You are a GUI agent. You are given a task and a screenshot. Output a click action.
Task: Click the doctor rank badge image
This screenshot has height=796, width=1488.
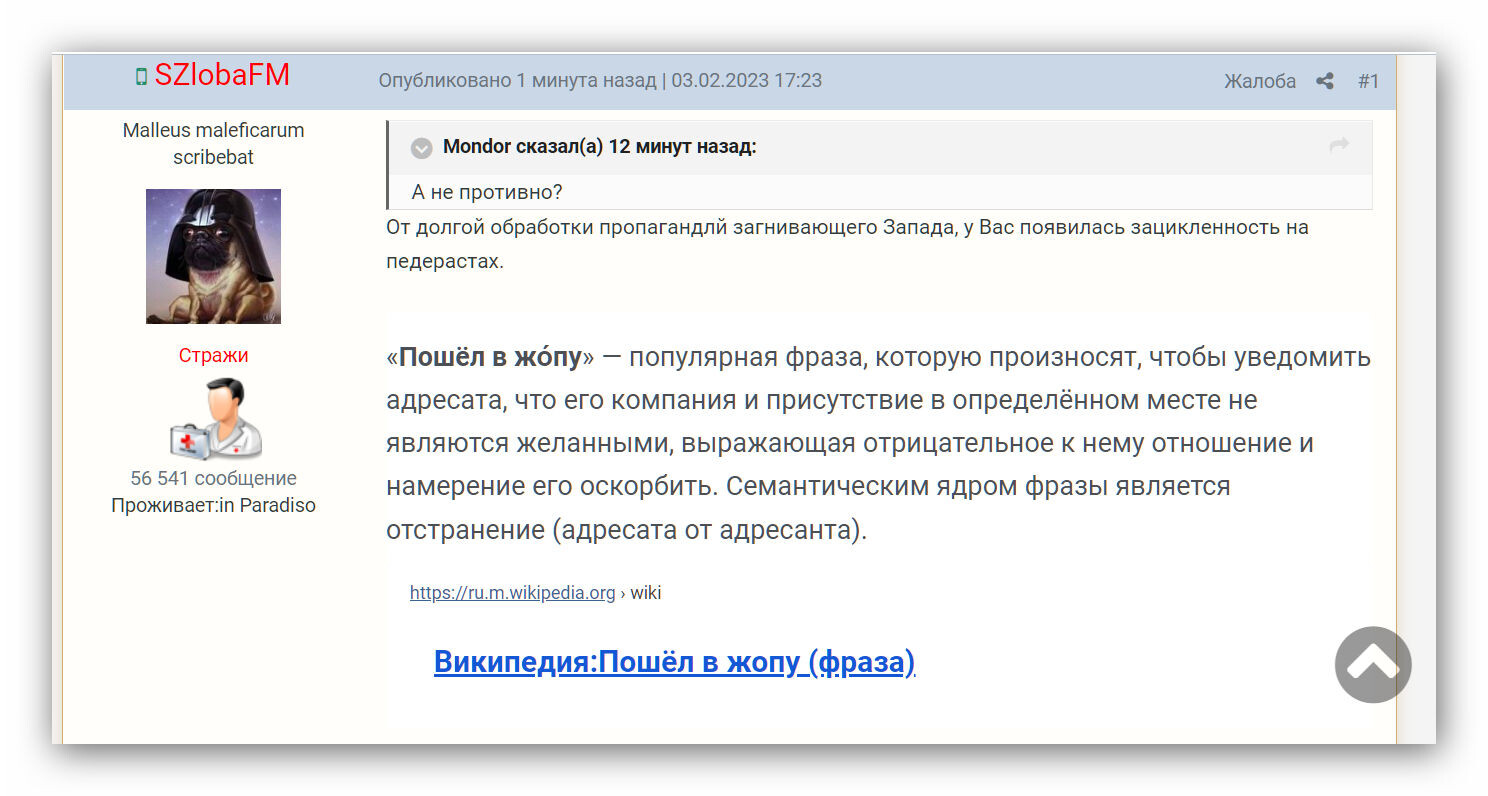point(214,420)
